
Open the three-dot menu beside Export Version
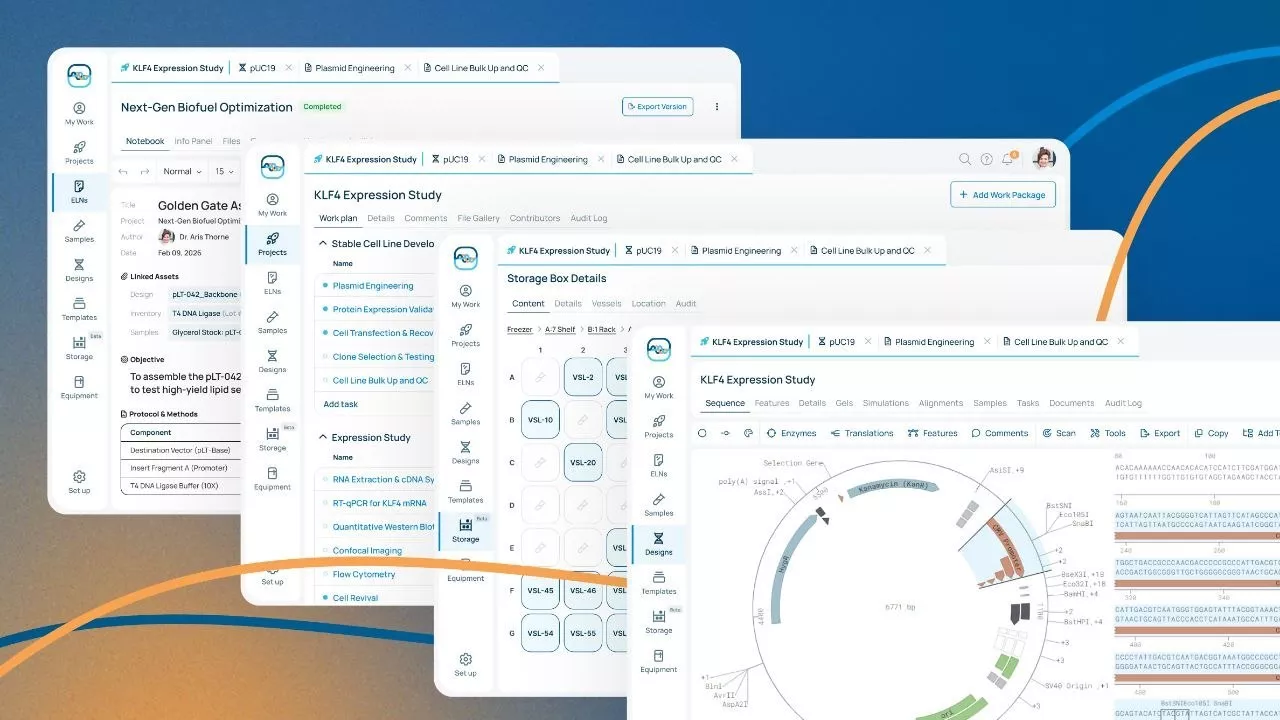[716, 107]
